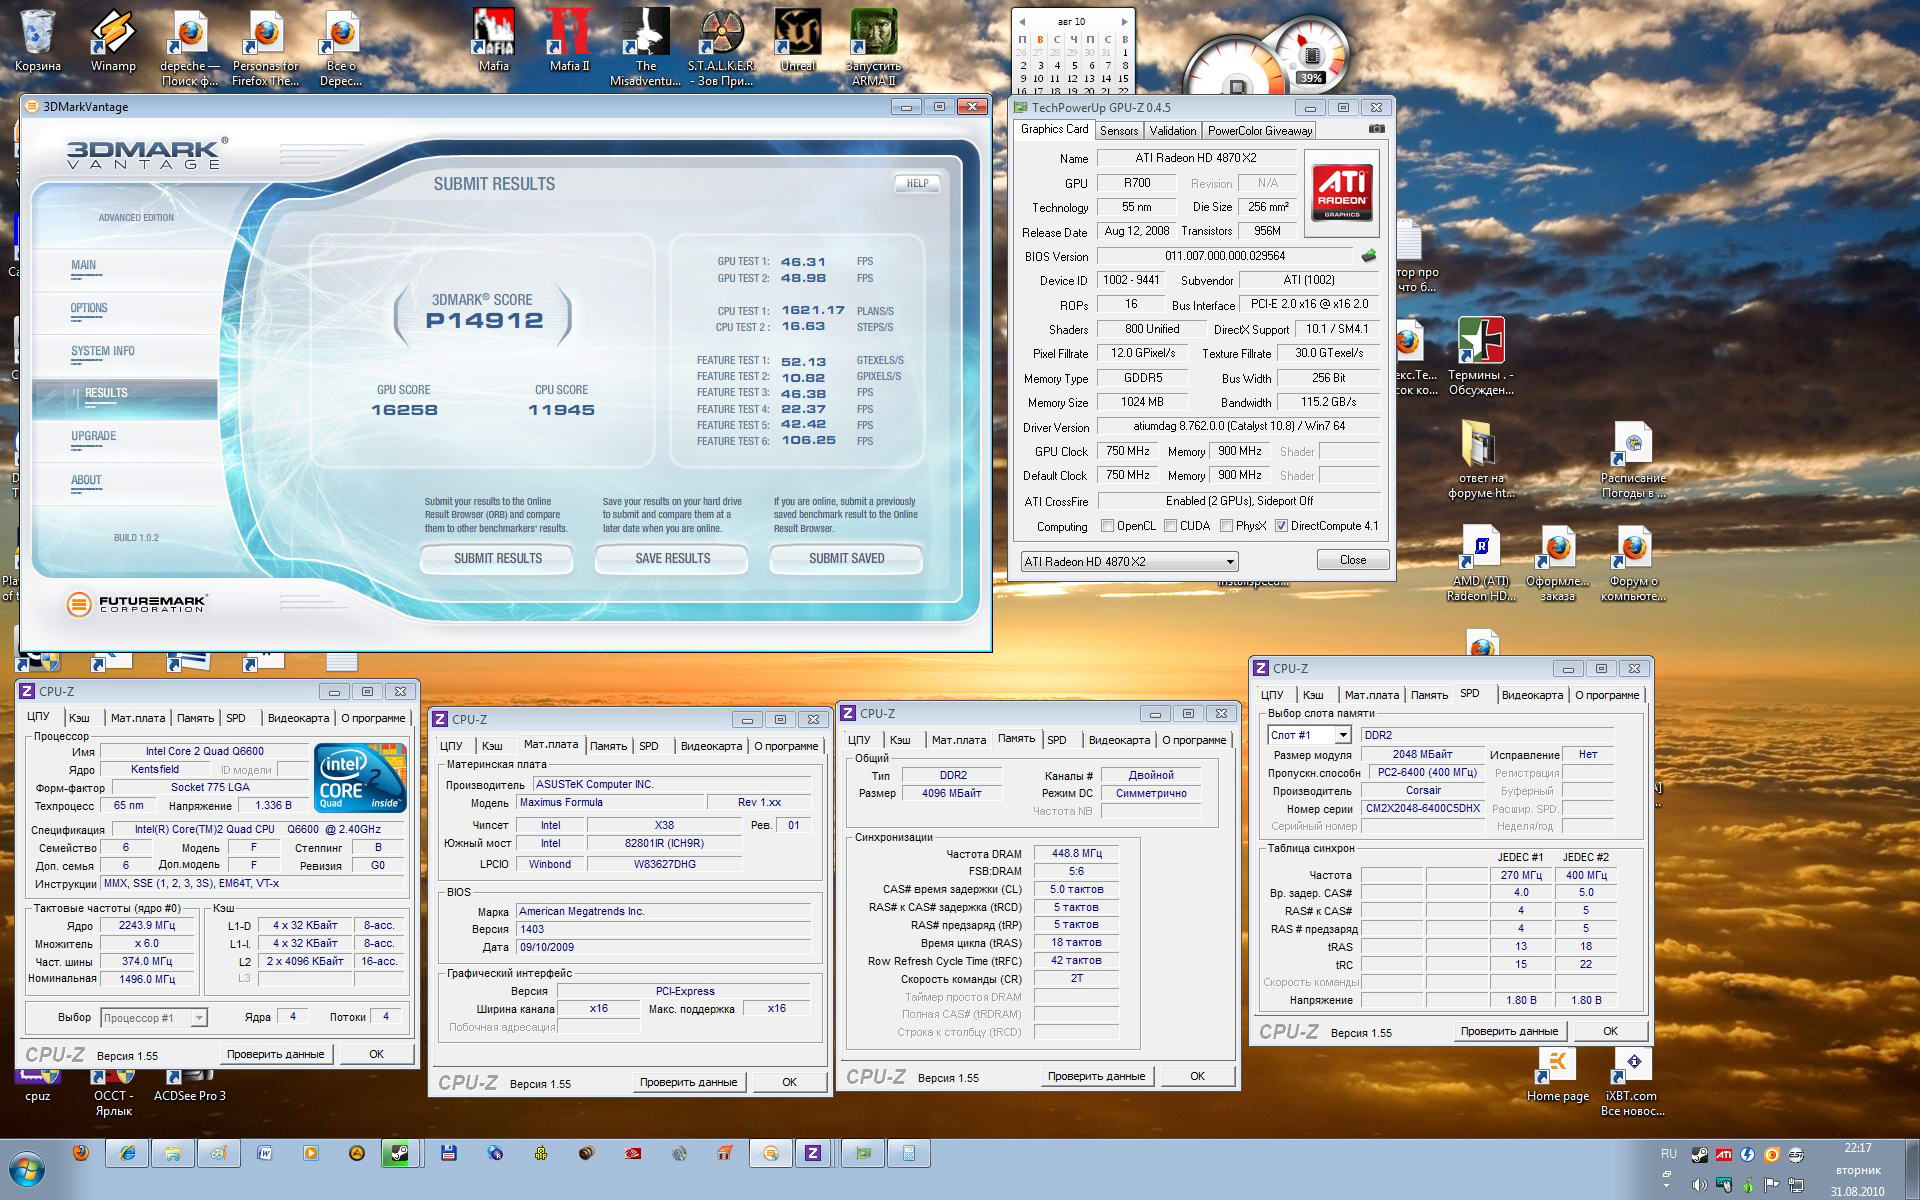1920x1200 pixels.
Task: Click the purple CPU-Z taskbar button
Action: [x=813, y=1153]
